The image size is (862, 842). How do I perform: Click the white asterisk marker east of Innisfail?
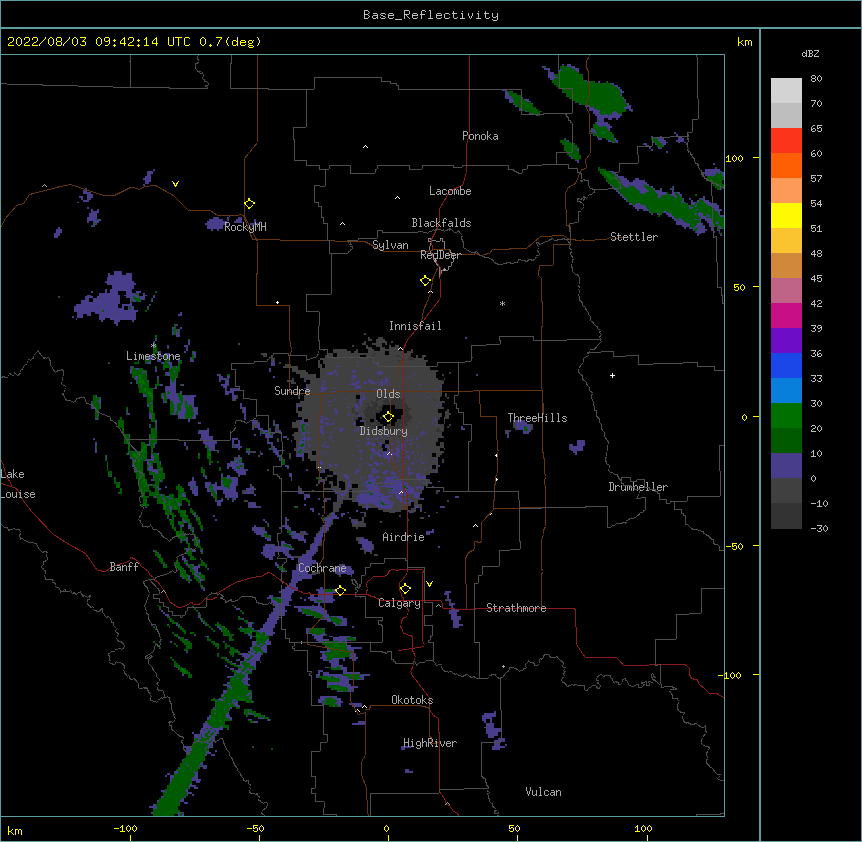pos(502,304)
